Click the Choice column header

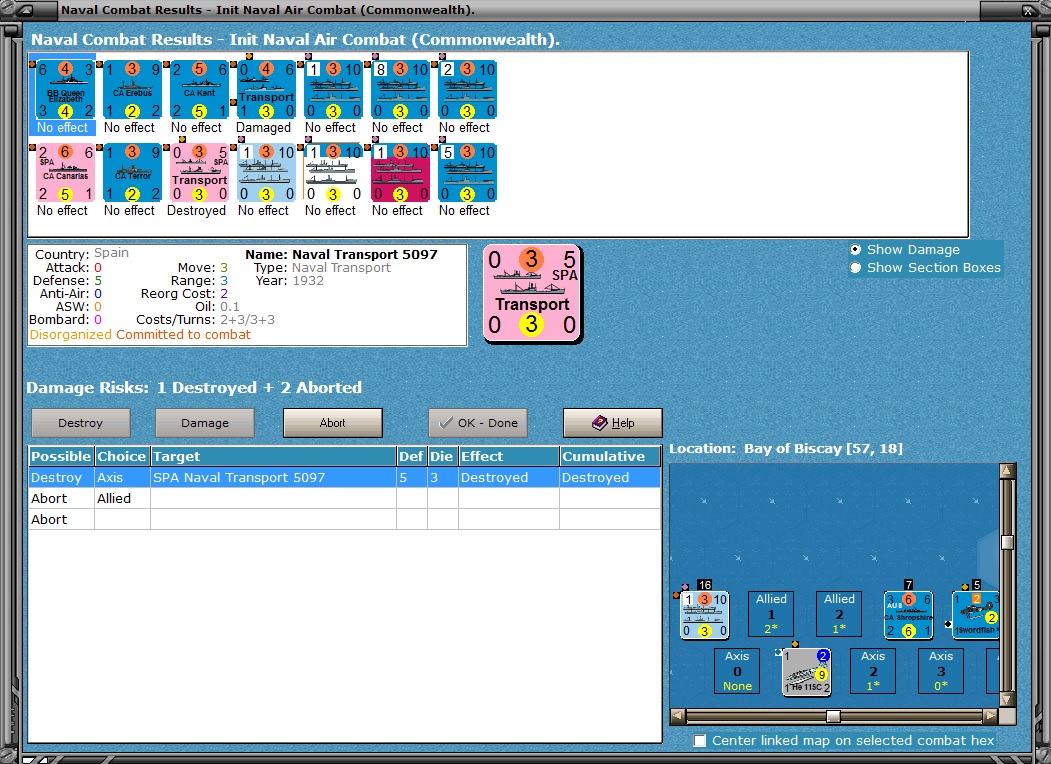point(122,456)
